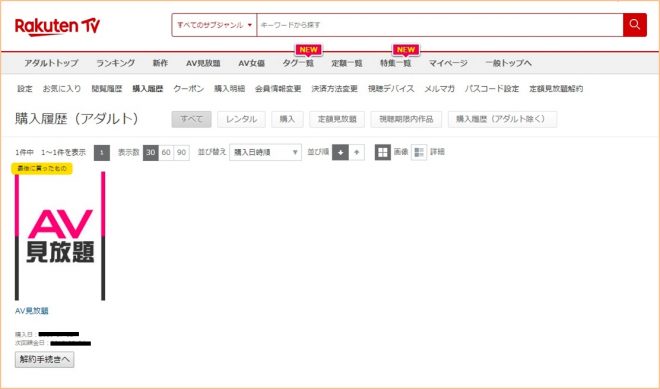
Task: Select the すべて filter tab
Action: coord(192,119)
